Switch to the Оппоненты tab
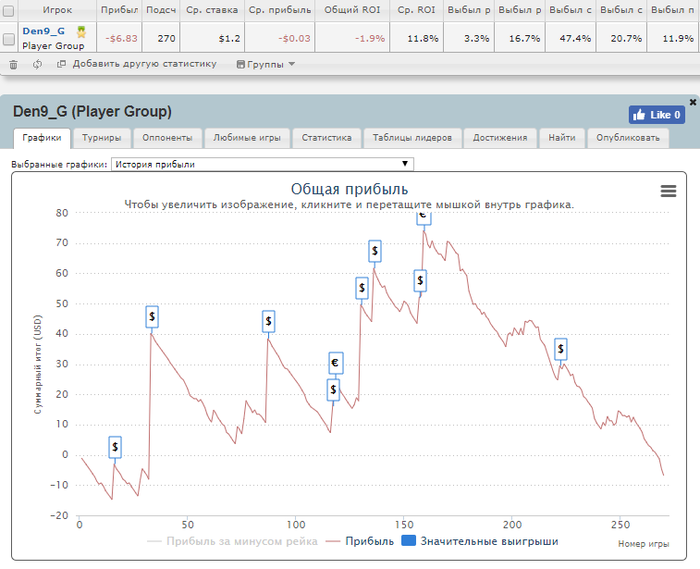700x569 pixels. (x=167, y=138)
